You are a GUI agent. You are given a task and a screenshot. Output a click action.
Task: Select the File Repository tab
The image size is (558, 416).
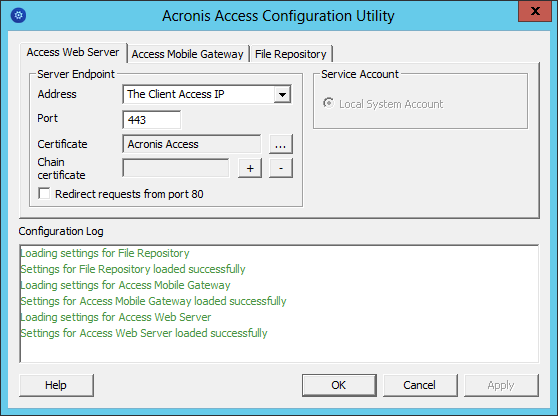coord(291,54)
